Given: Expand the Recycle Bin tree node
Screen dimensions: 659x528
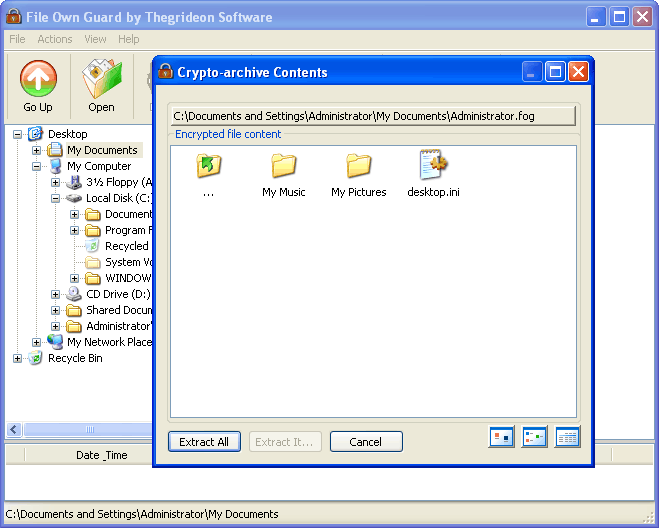Looking at the screenshot, I should (17, 358).
